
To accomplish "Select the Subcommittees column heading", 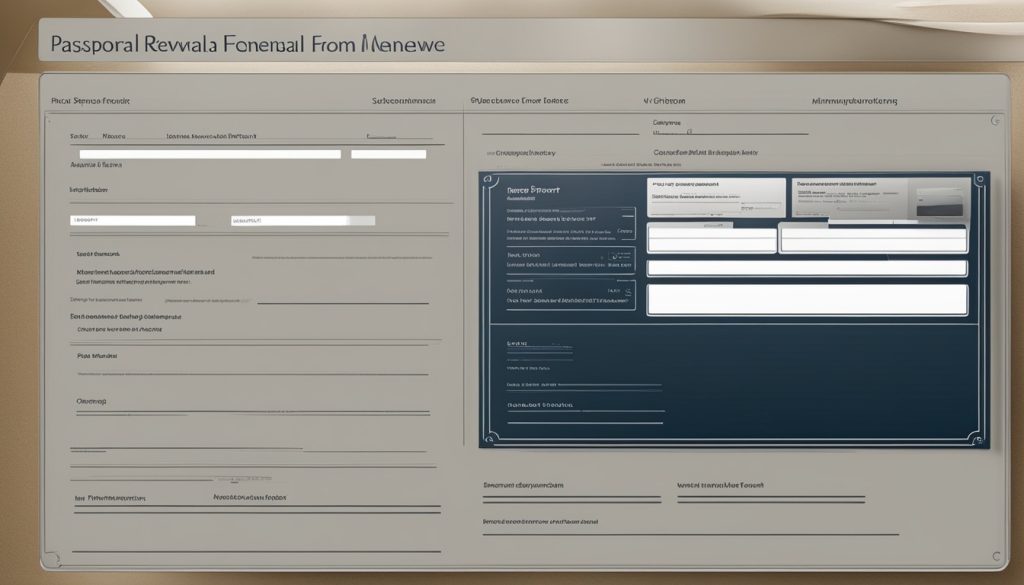I will pos(404,100).
